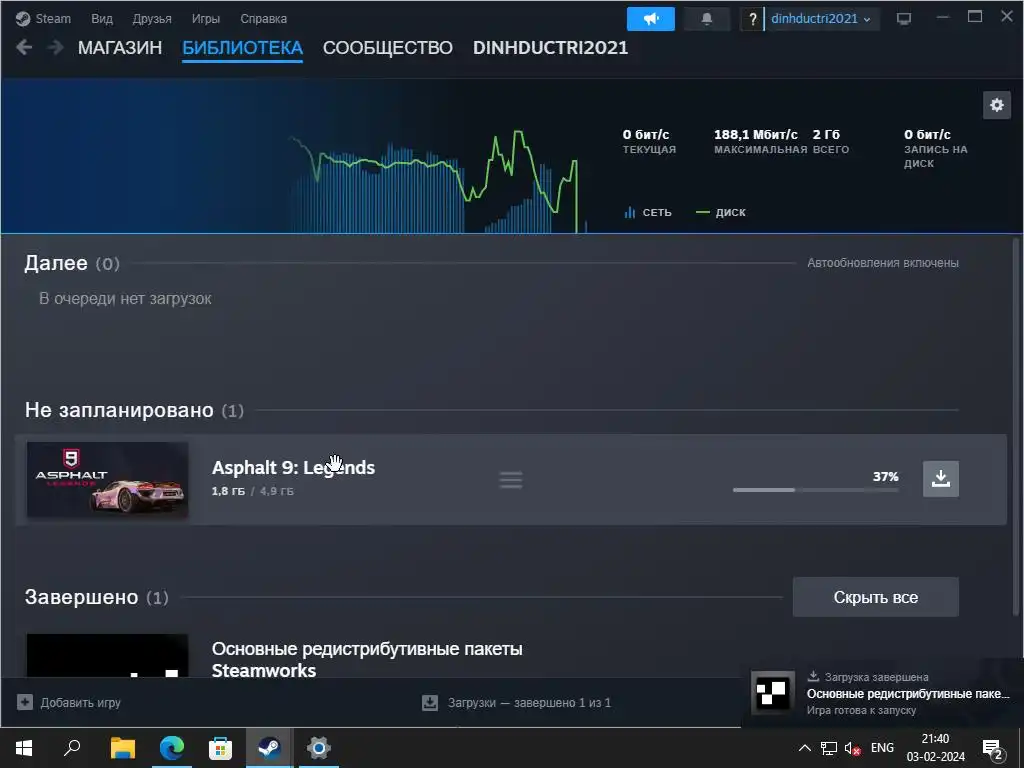Viewport: 1024px width, 768px height.
Task: Click the download icon beside Загрузки
Action: pos(430,703)
